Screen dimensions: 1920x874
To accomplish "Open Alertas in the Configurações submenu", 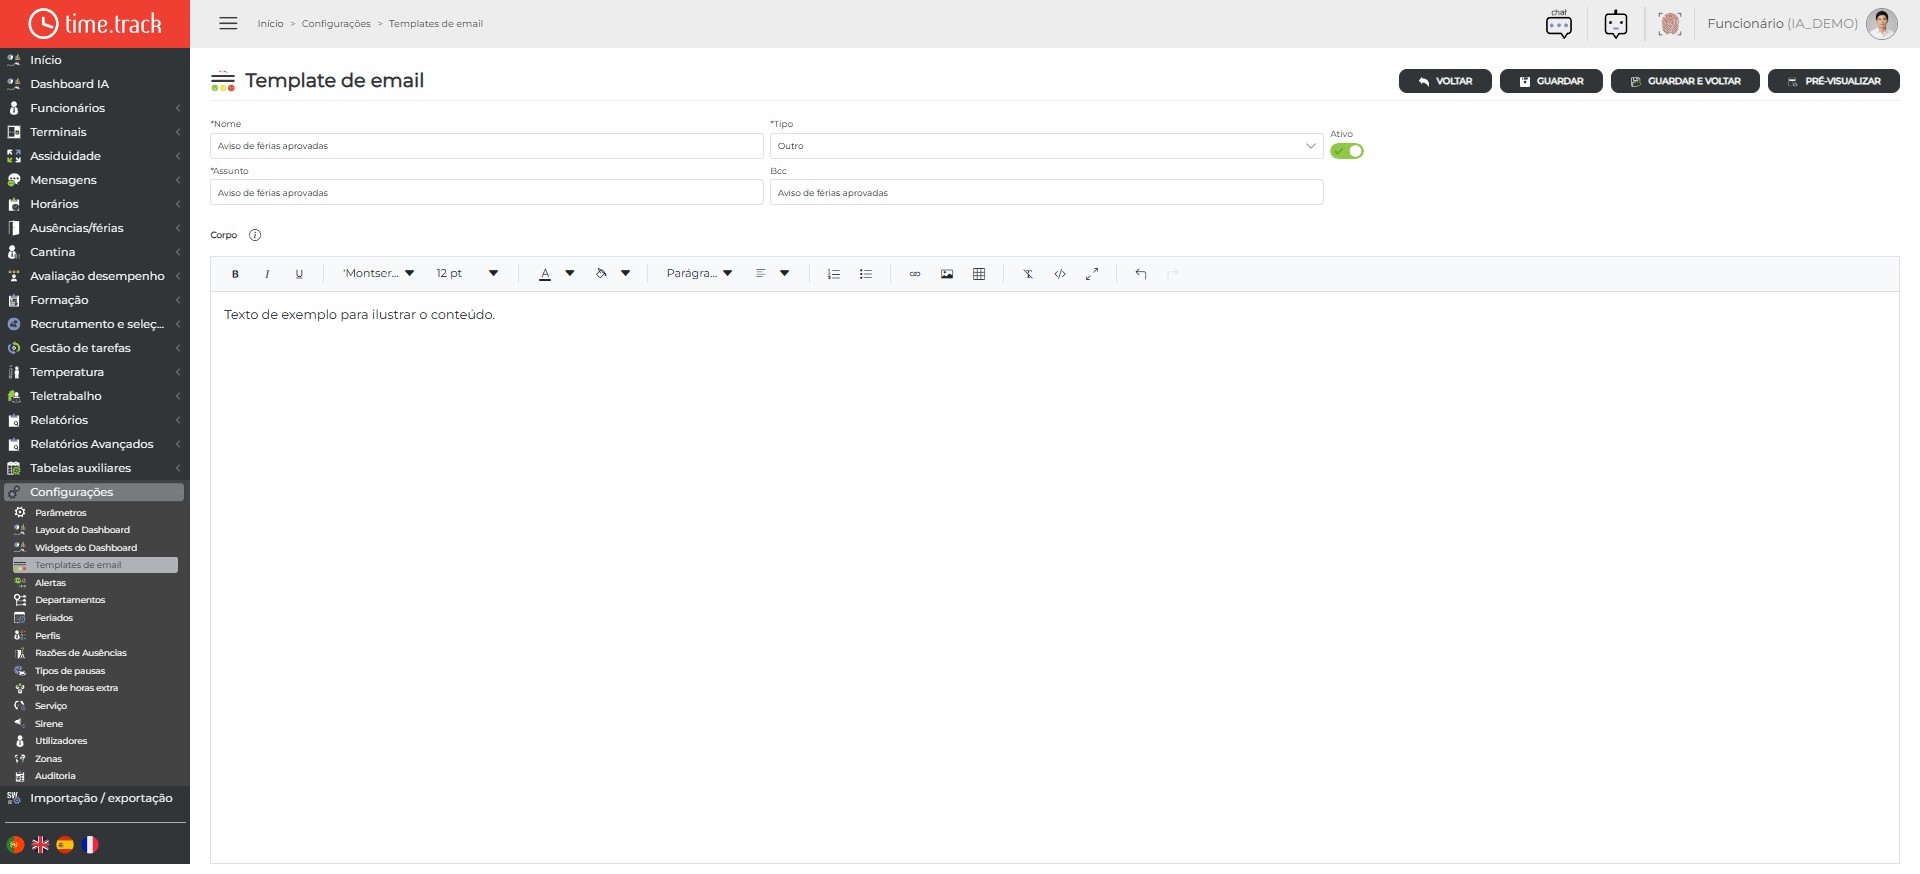I will pos(50,583).
